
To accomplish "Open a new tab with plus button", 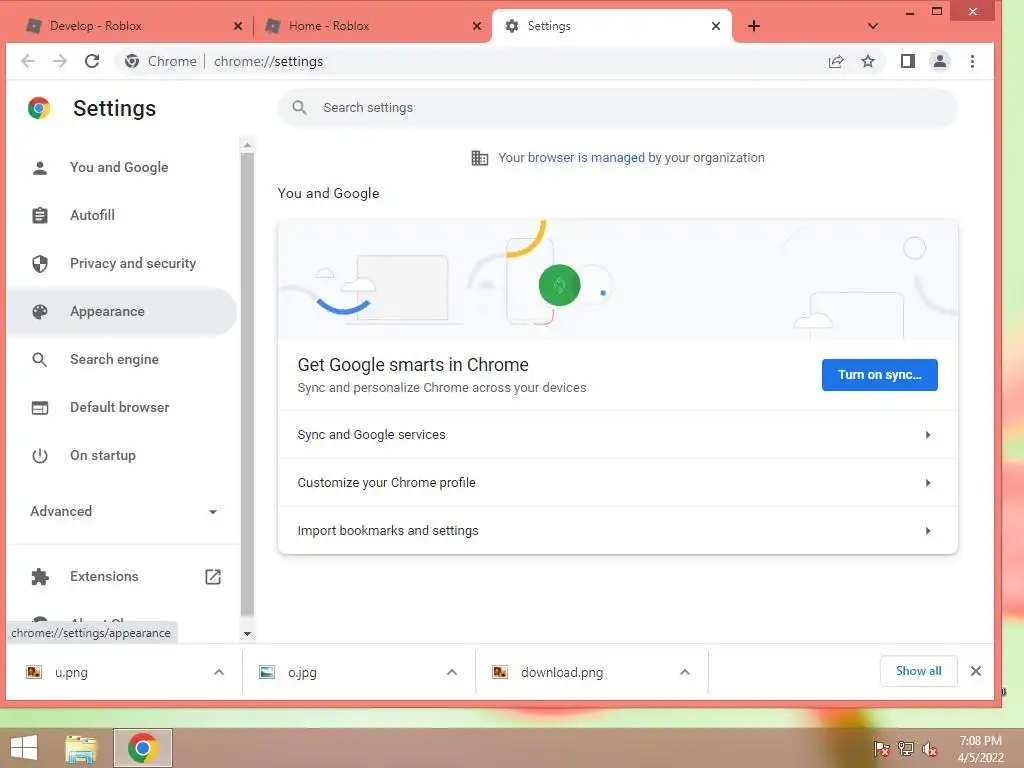I will point(754,26).
